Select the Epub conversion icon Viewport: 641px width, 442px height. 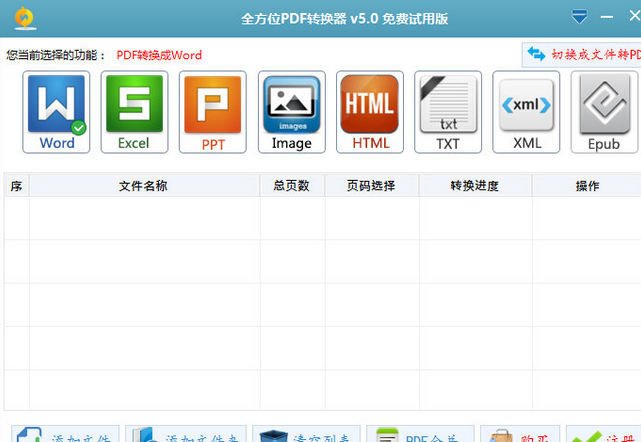(x=604, y=112)
